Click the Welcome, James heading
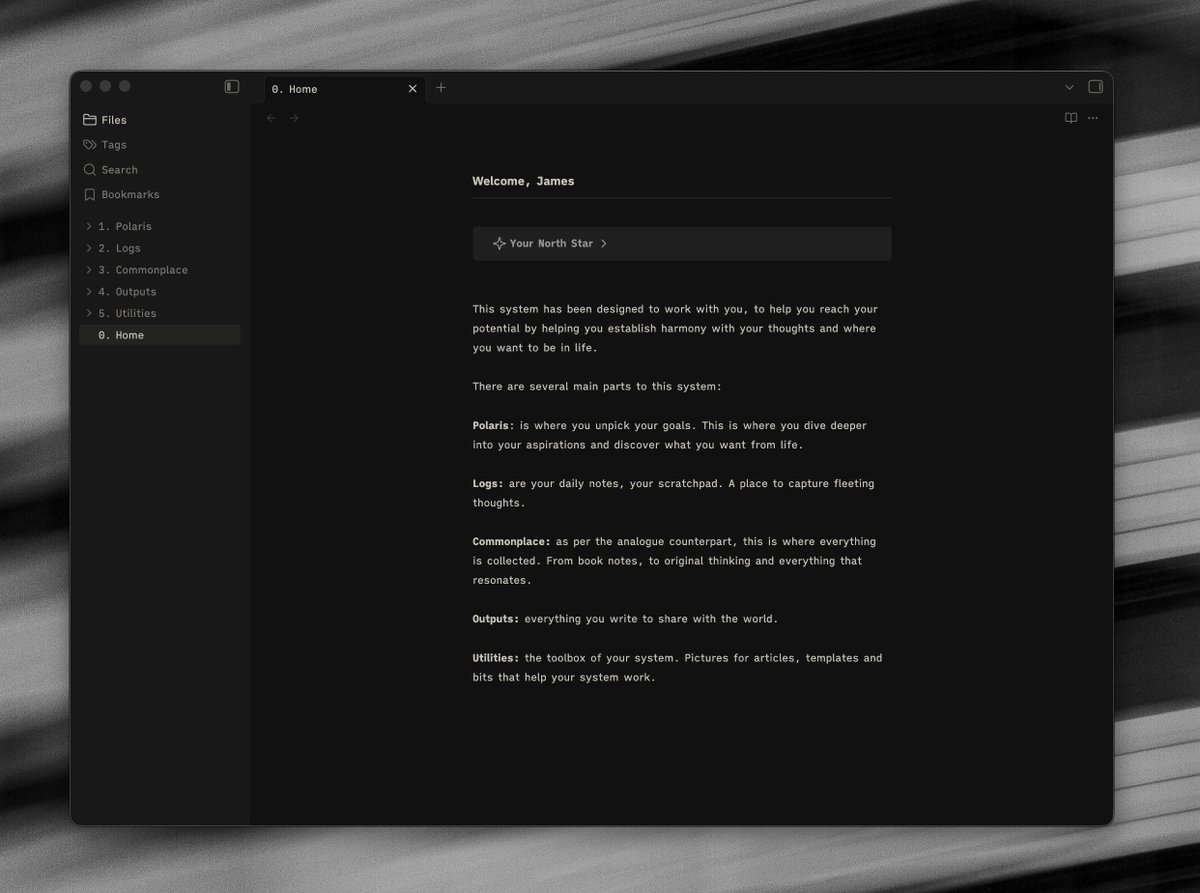 tap(523, 181)
